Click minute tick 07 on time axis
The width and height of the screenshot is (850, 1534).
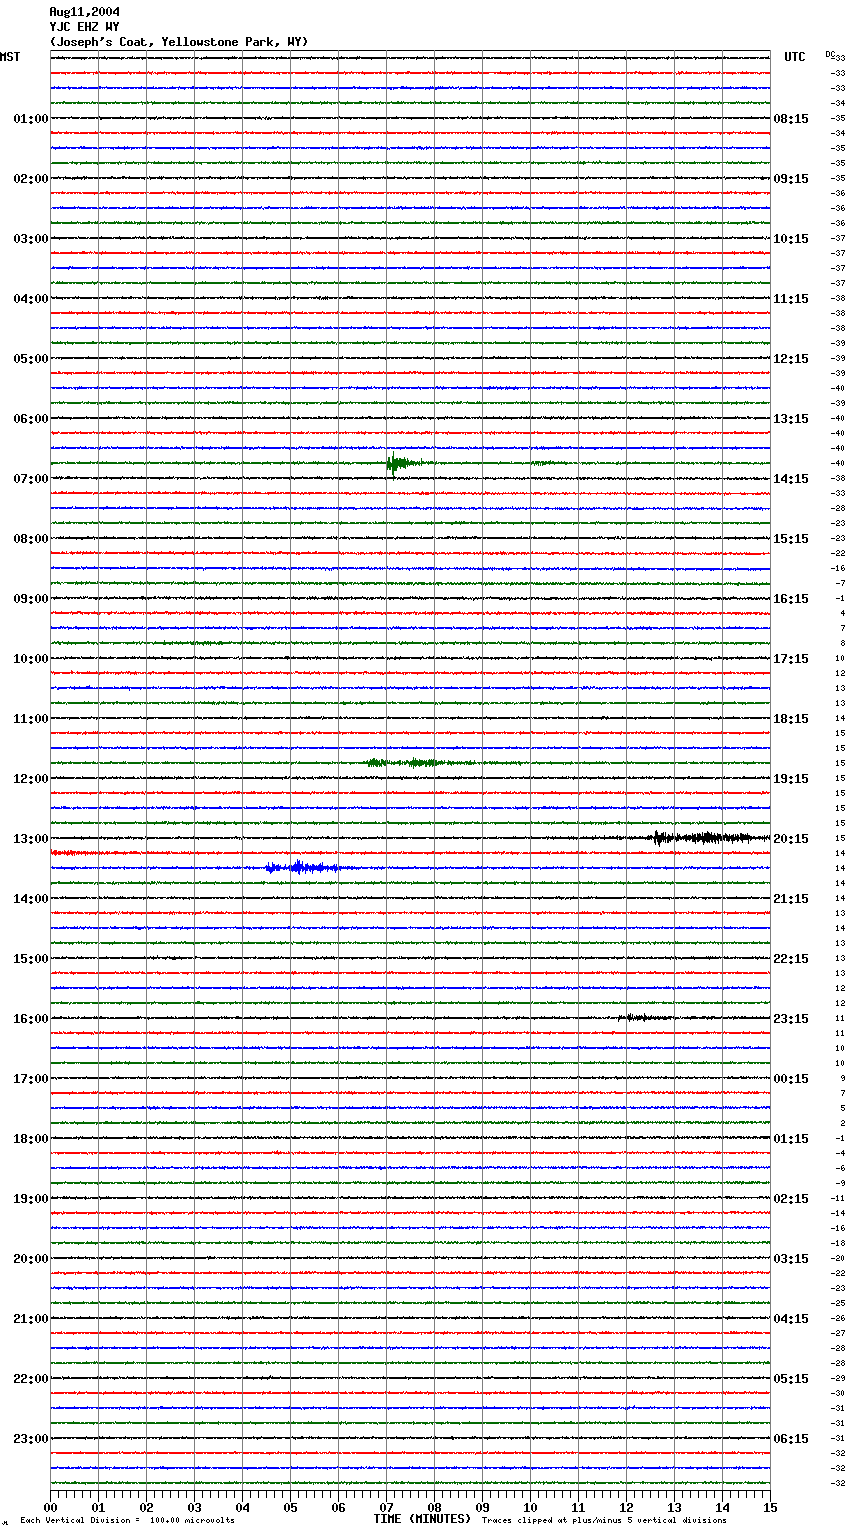tap(386, 1506)
